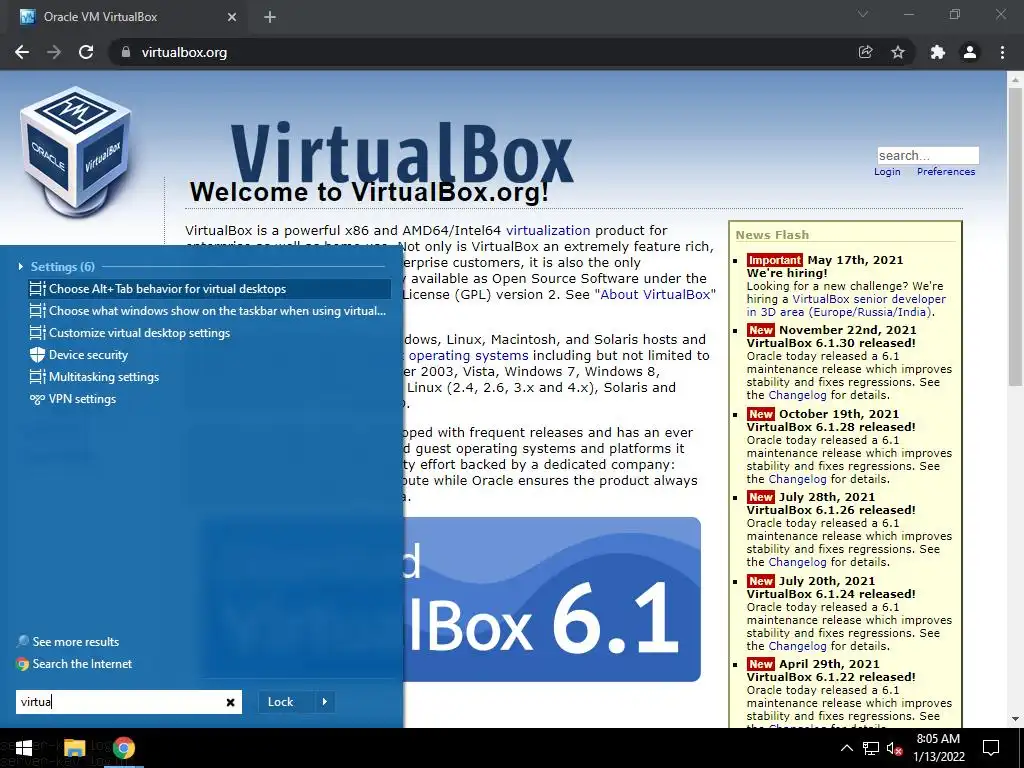1024x768 pixels.
Task: Open File Explorer from the taskbar
Action: coord(74,748)
